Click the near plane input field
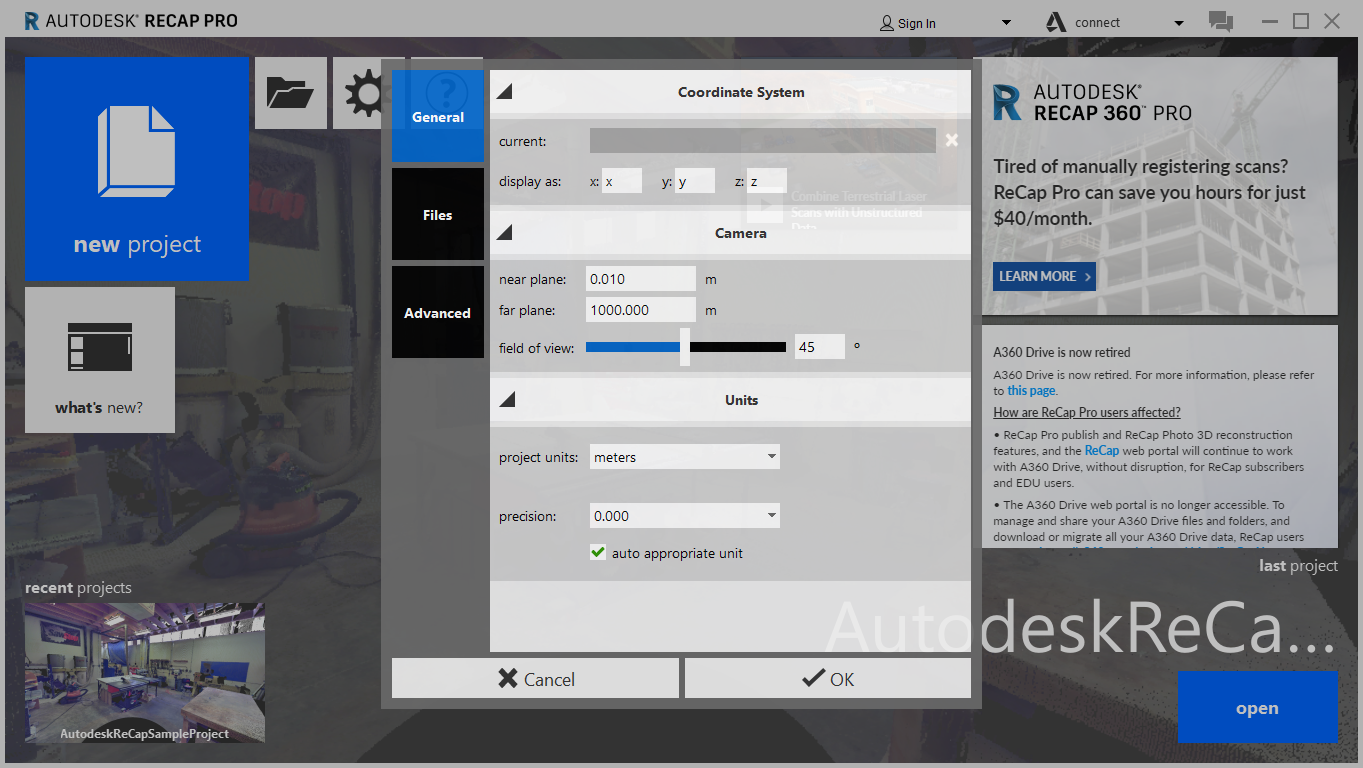This screenshot has height=768, width=1363. tap(640, 279)
